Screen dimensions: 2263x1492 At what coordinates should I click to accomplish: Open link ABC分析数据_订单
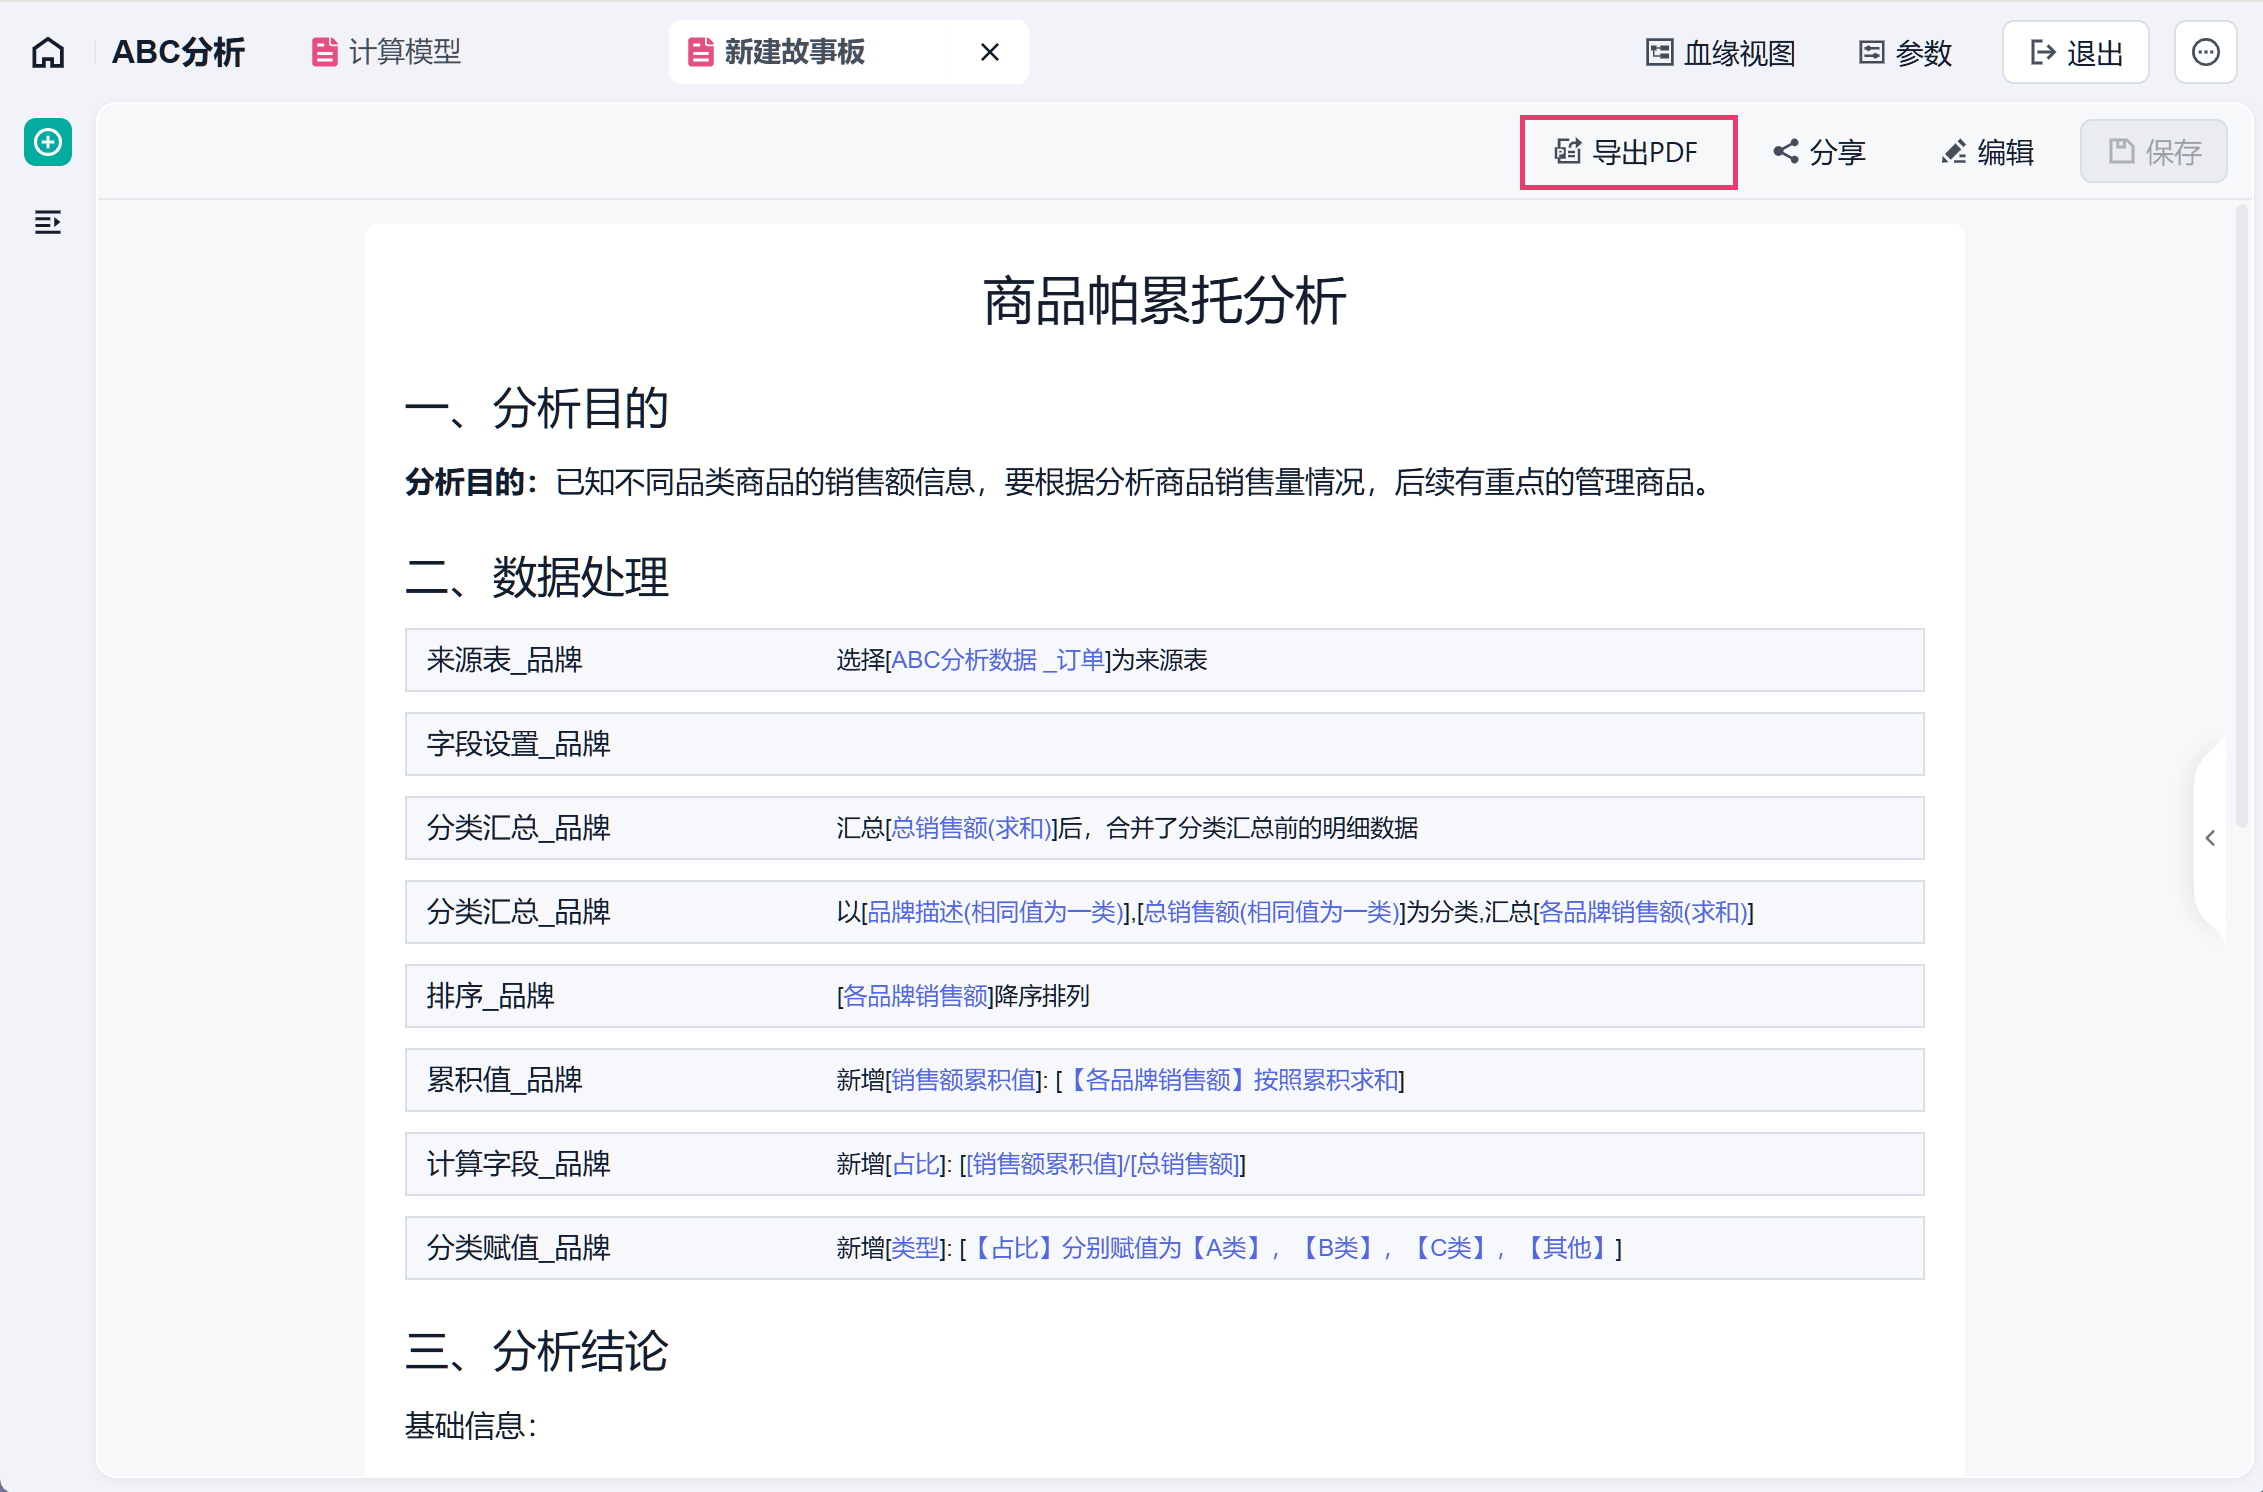tap(998, 660)
